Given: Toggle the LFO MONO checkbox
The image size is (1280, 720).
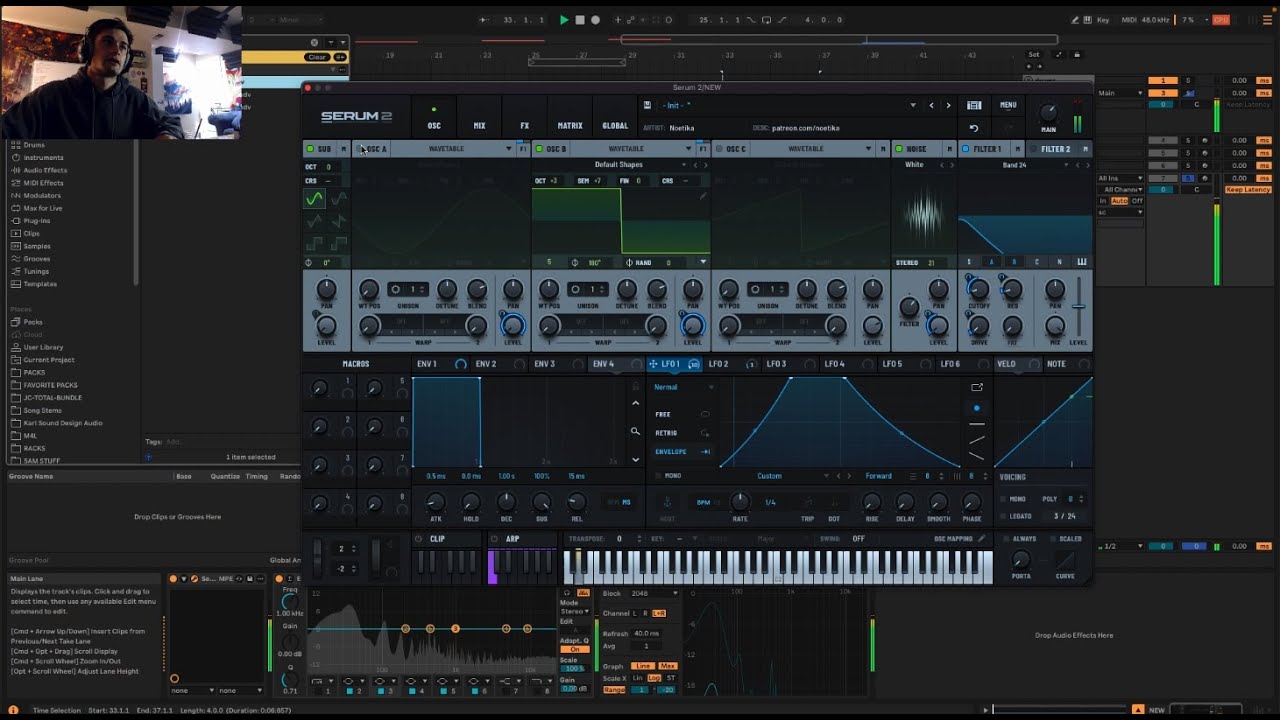Looking at the screenshot, I should (x=659, y=476).
